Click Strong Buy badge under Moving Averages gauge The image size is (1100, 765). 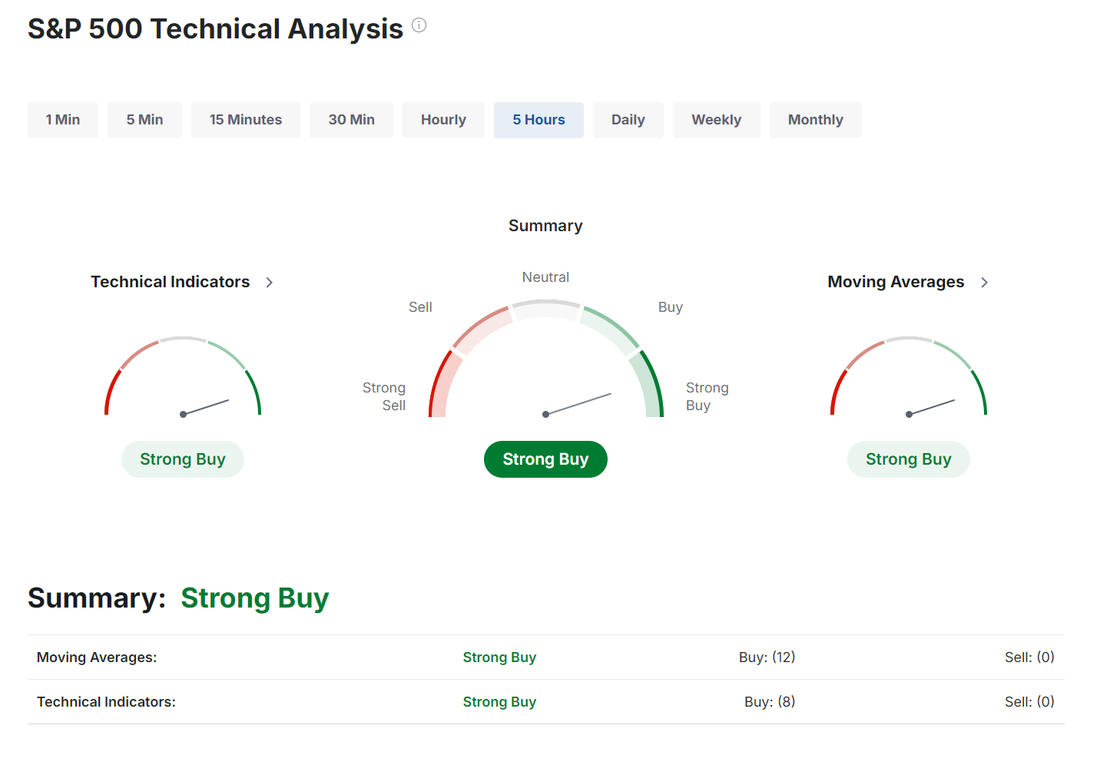tap(908, 459)
